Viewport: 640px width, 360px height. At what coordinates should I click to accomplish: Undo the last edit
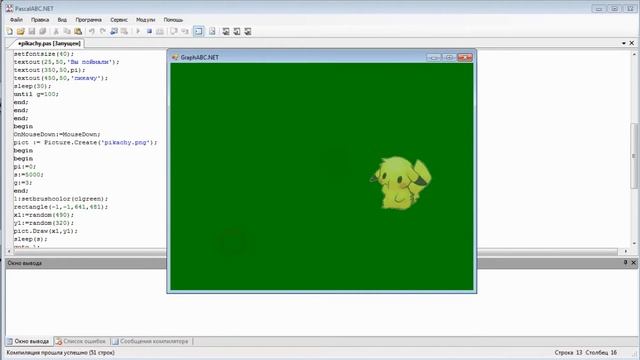[92, 31]
